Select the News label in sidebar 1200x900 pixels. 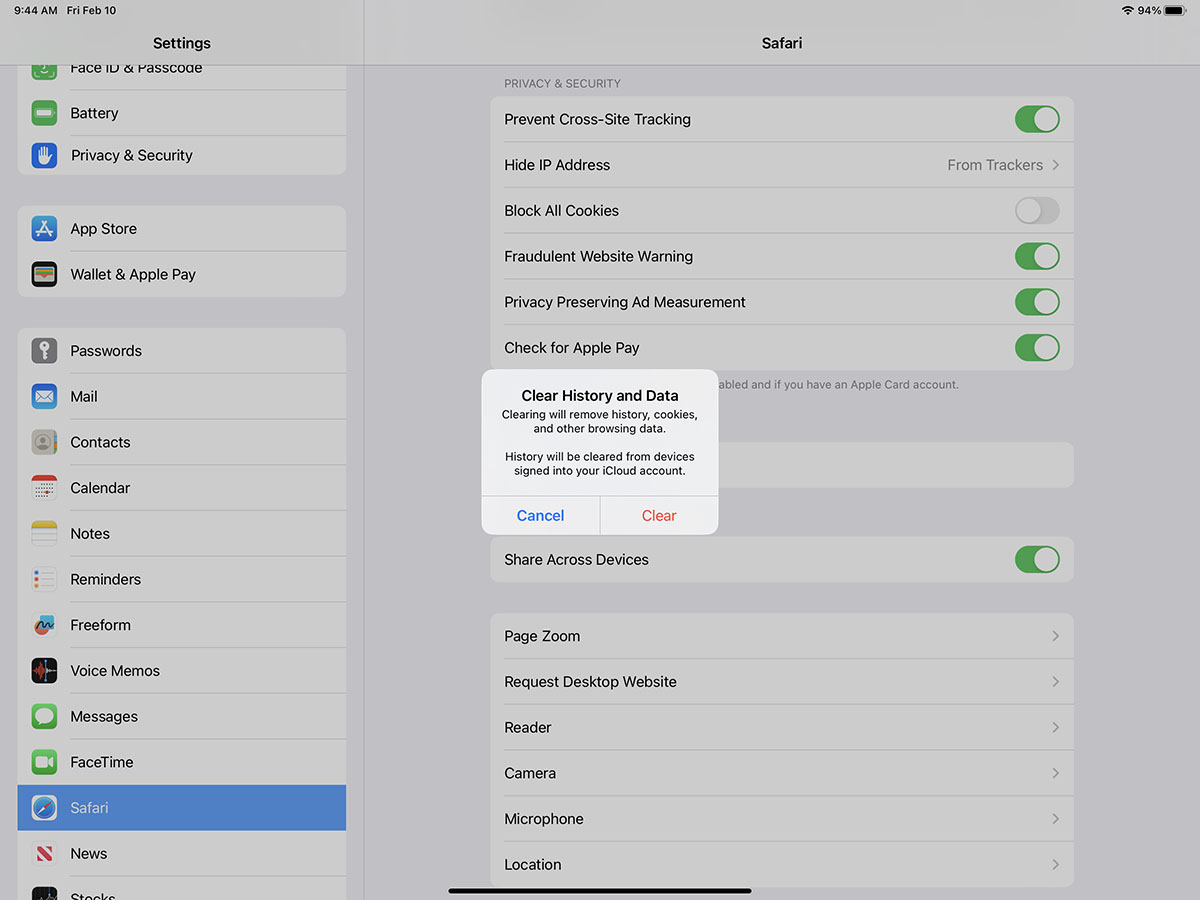coord(88,854)
